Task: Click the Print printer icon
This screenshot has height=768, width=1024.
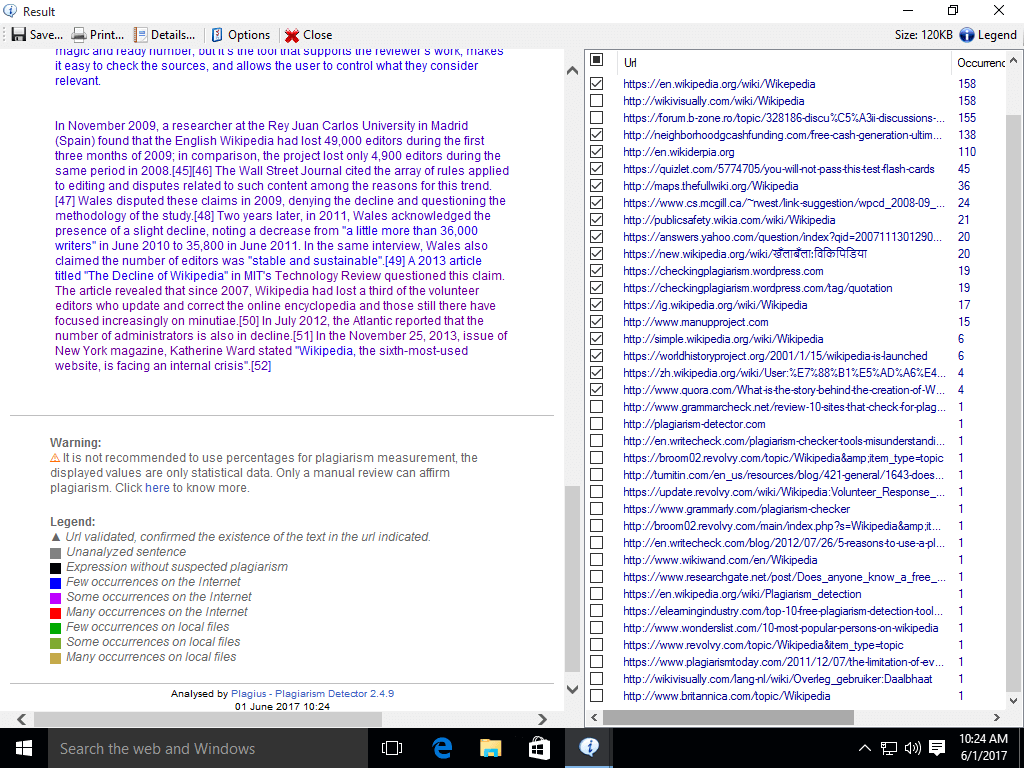Action: pos(79,34)
